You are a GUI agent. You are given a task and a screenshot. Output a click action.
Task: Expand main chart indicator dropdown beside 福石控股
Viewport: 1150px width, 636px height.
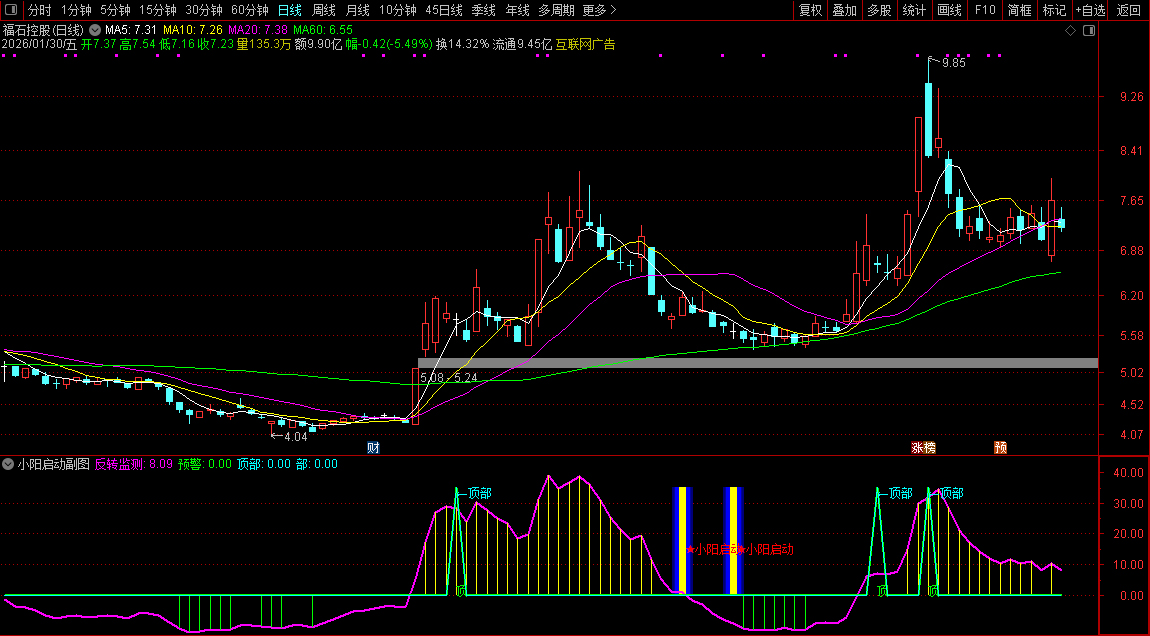tap(95, 31)
